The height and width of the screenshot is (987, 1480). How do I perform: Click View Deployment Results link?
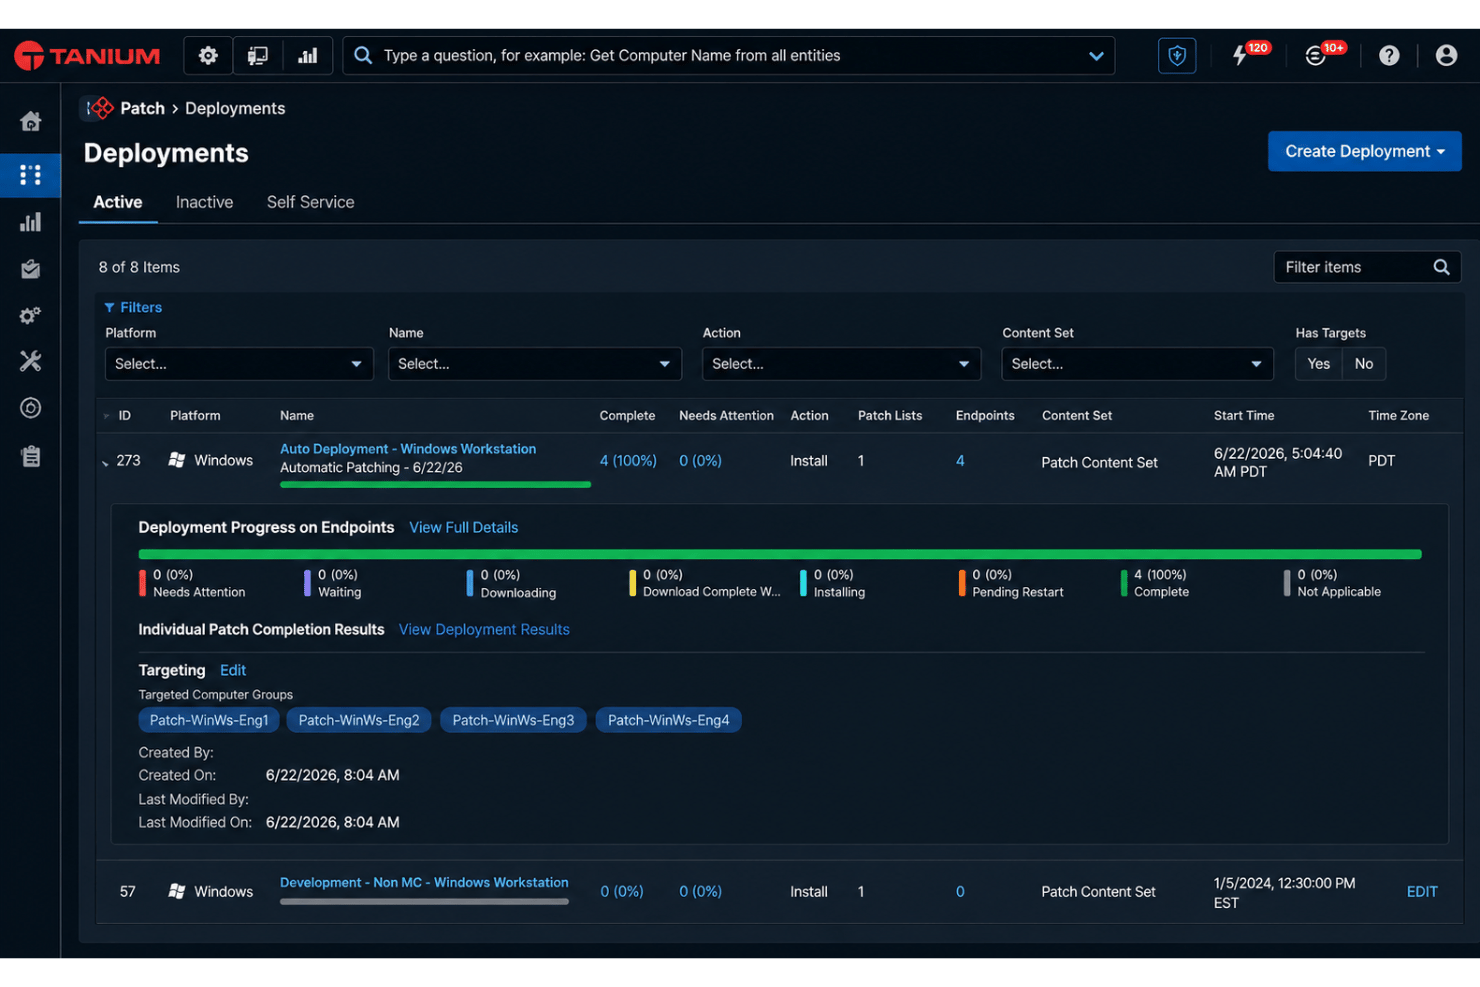pyautogui.click(x=484, y=629)
